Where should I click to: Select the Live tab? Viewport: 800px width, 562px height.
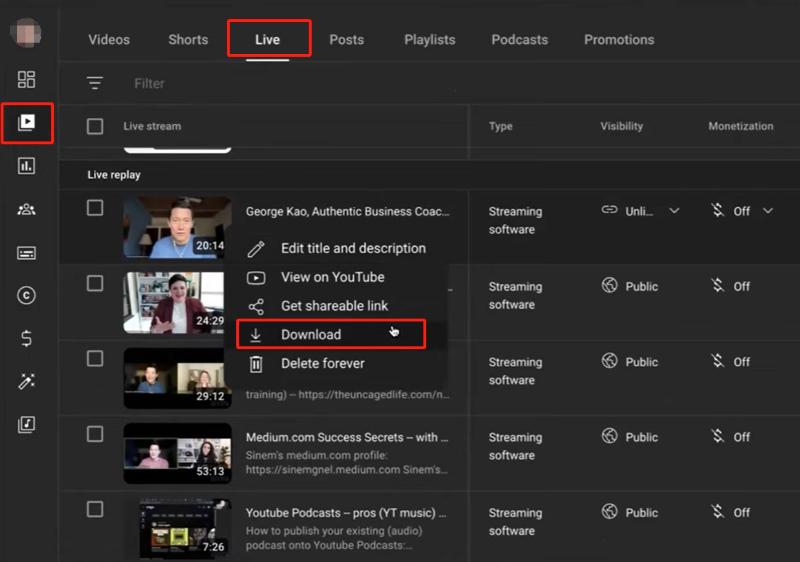point(268,39)
